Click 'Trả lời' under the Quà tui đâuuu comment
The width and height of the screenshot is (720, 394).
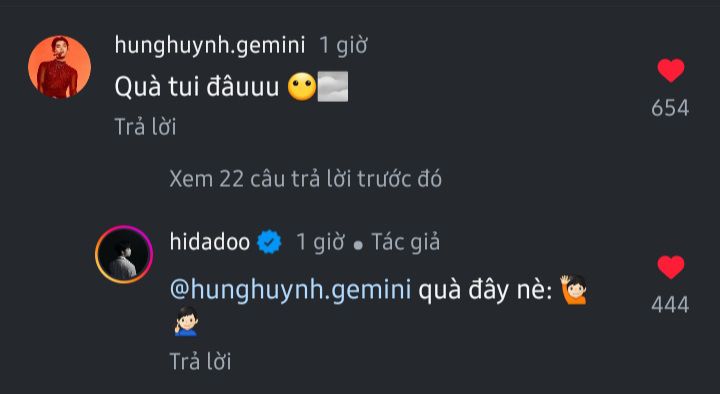pos(145,127)
